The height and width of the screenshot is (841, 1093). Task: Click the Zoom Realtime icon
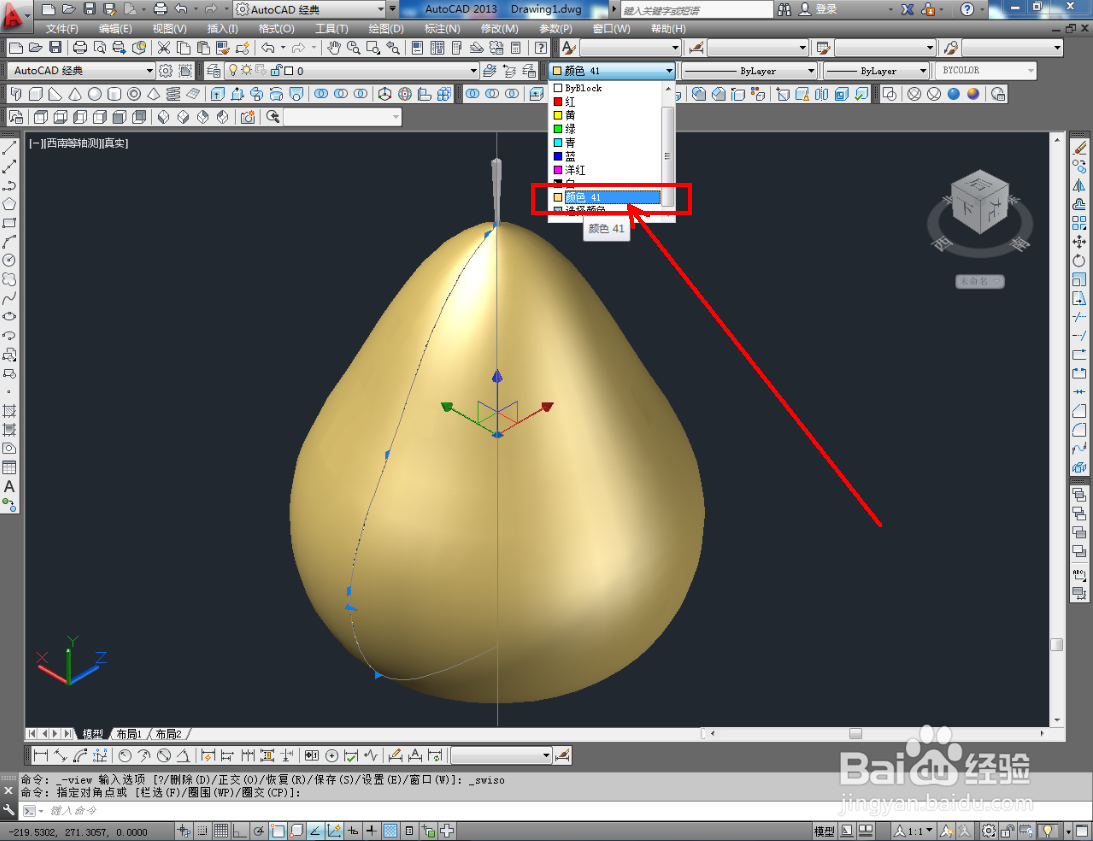tap(354, 47)
